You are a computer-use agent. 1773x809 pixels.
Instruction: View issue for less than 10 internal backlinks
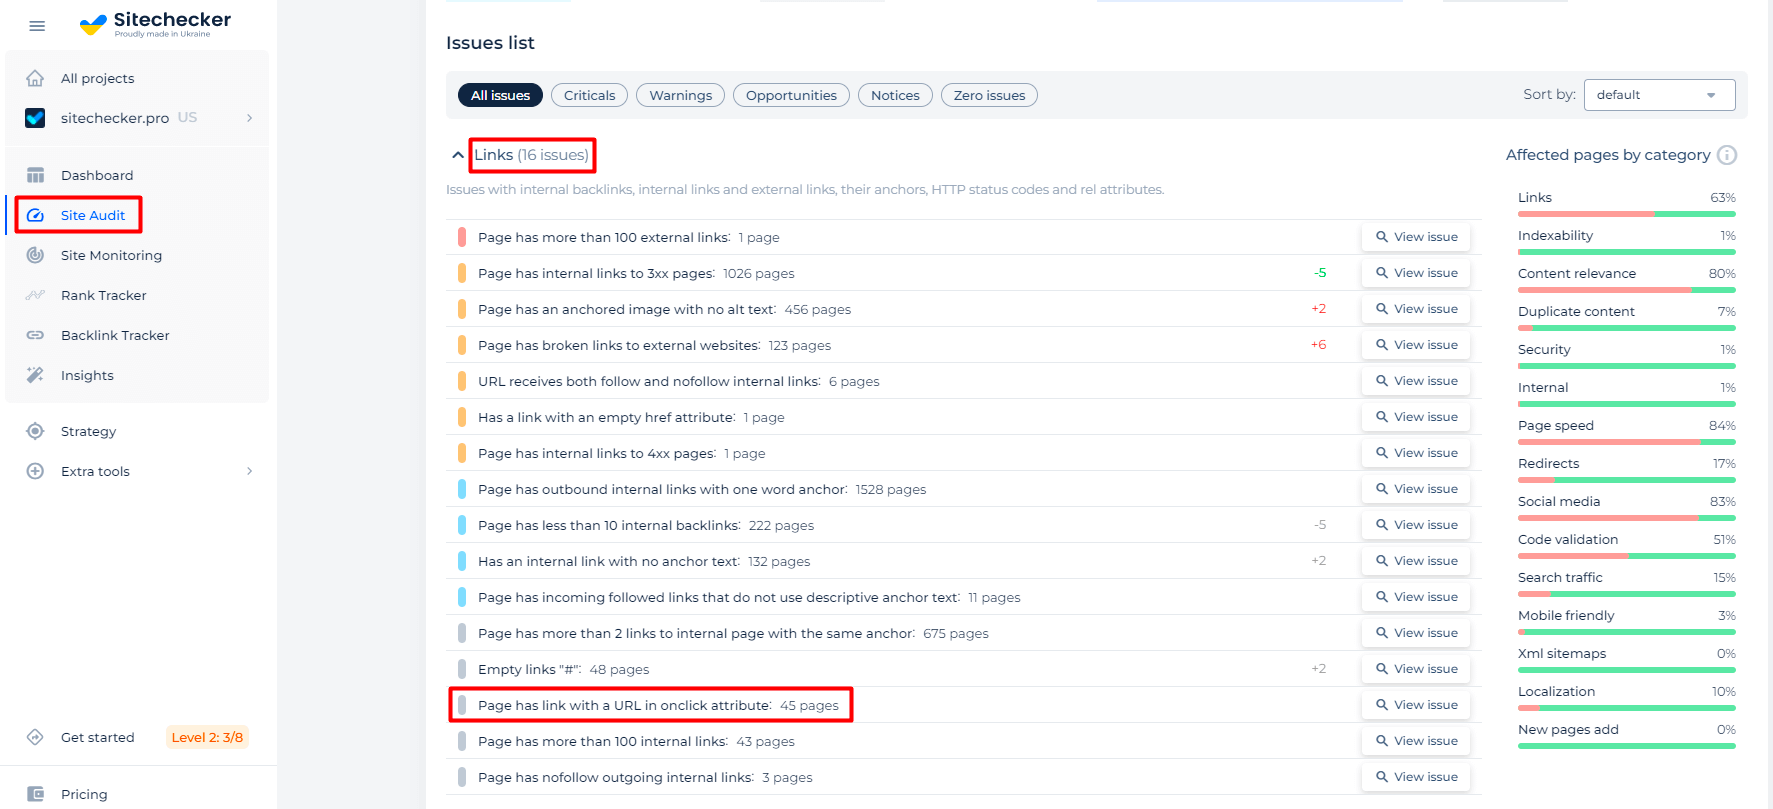coord(1416,525)
